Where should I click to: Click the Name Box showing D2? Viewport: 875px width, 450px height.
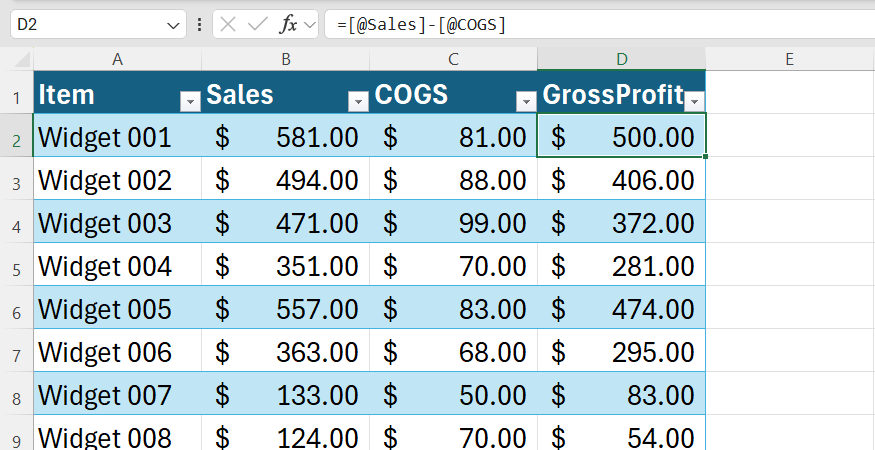click(x=98, y=25)
